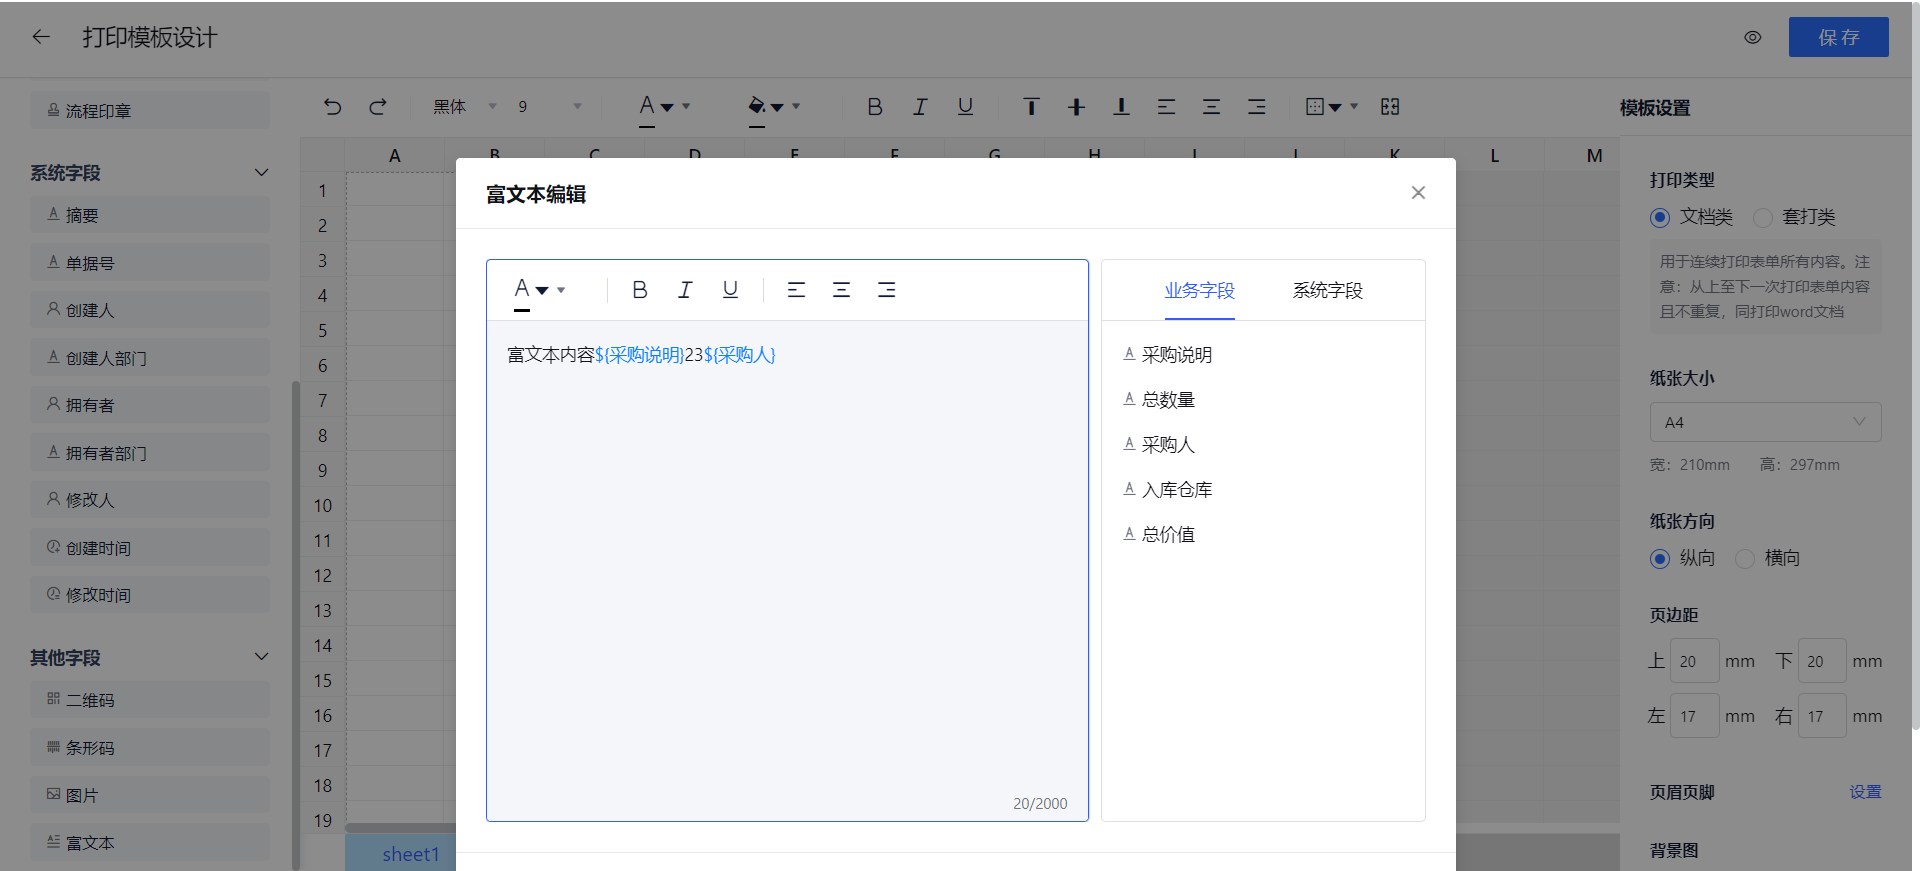The image size is (1920, 871).
Task: Toggle italic in rich text editor
Action: pos(685,290)
